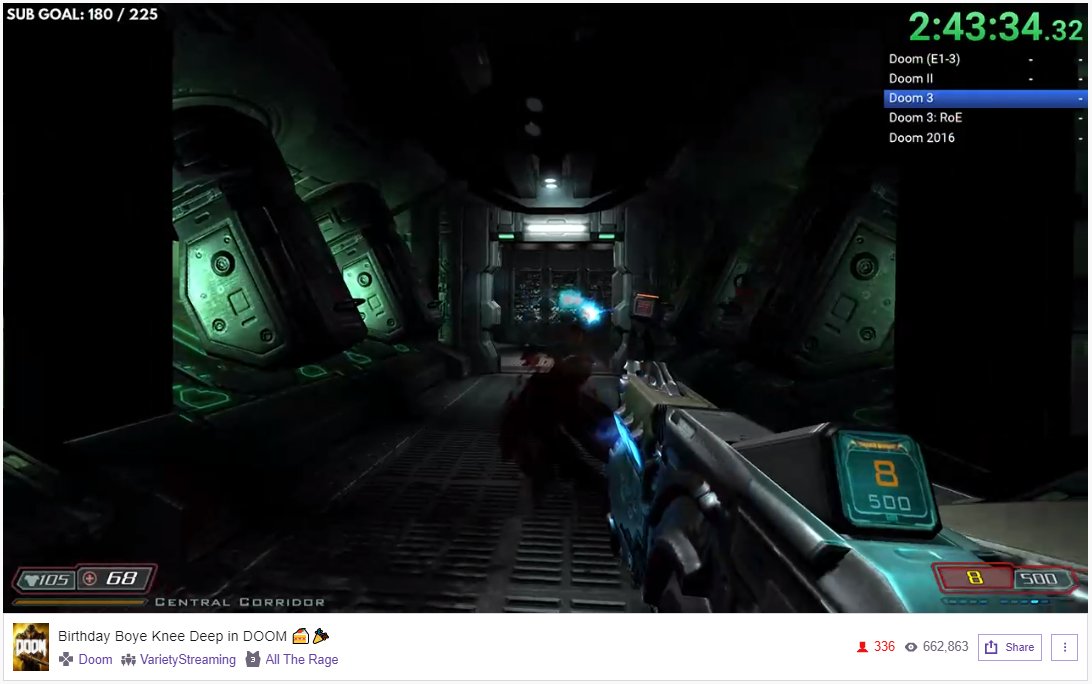Image resolution: width=1092 pixels, height=684 pixels.
Task: Click the health value 68 in HUD
Action: 122,578
